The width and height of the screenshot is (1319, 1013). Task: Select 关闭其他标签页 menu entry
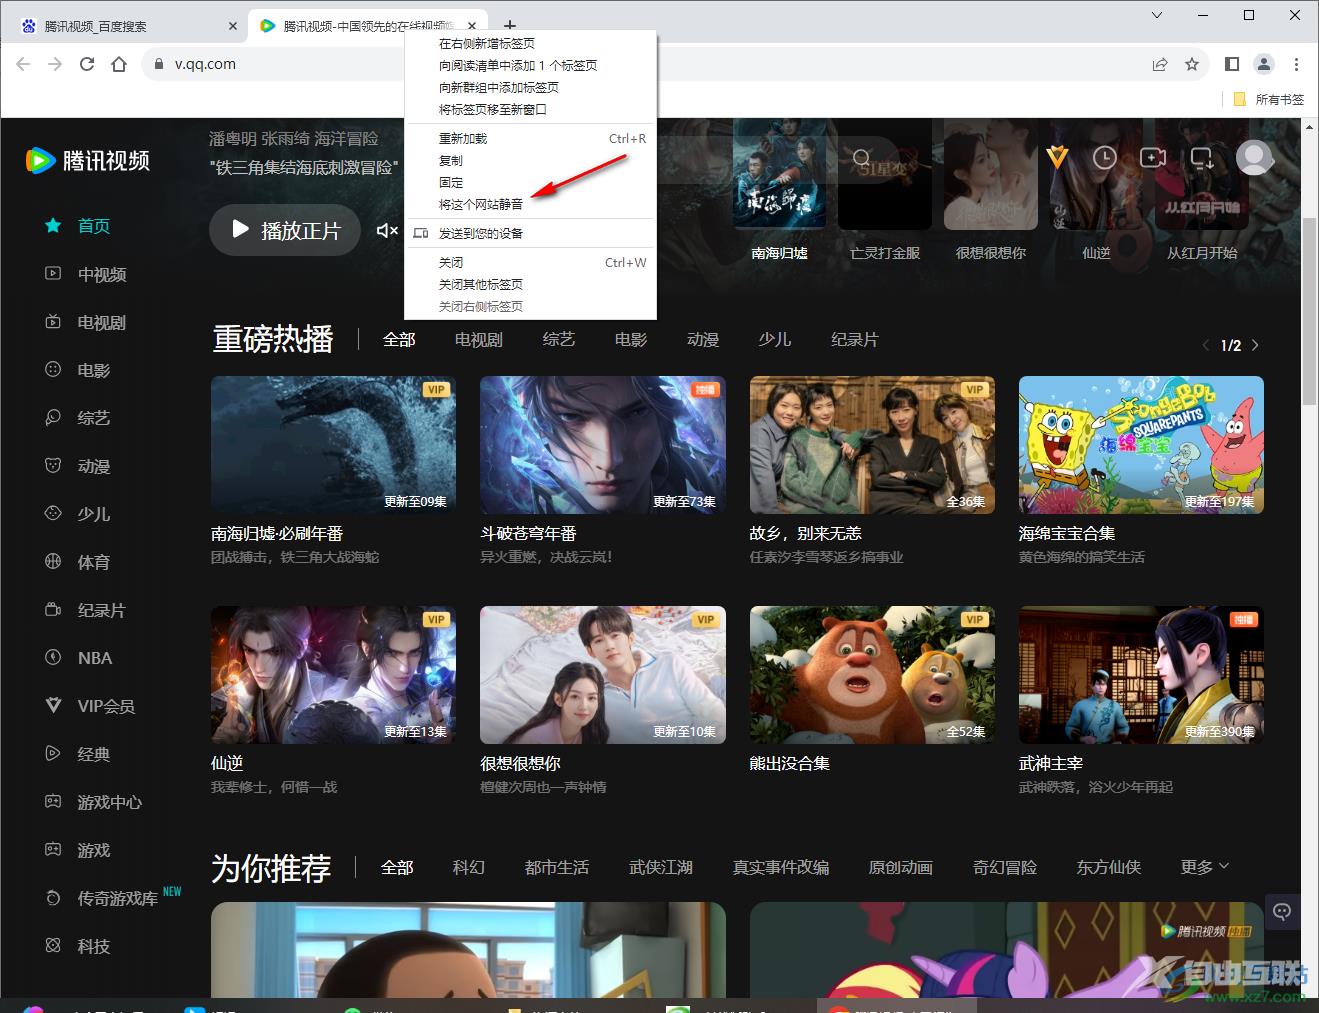tap(530, 284)
